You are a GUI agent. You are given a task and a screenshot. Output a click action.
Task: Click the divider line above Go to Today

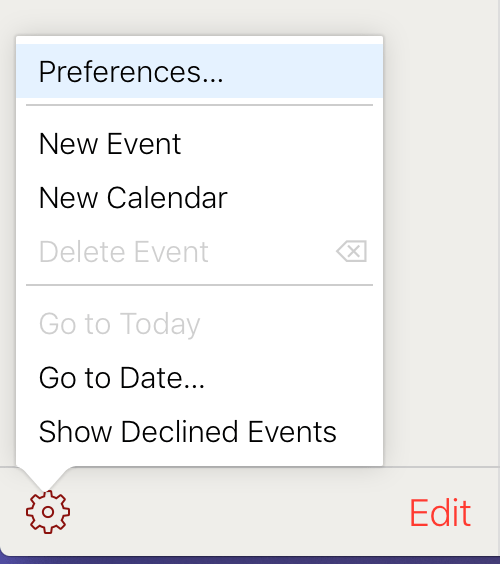click(199, 285)
